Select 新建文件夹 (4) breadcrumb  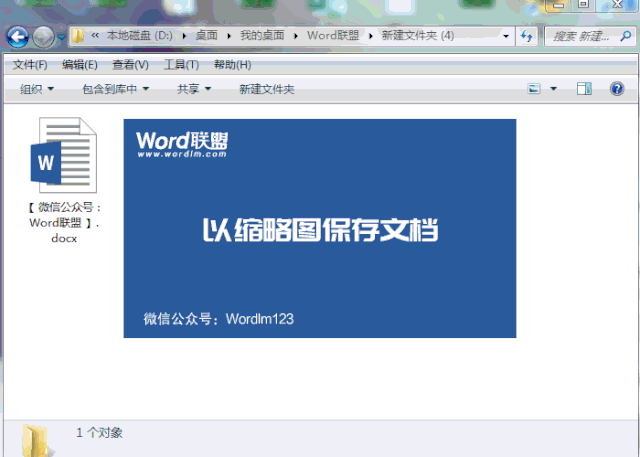[418, 35]
